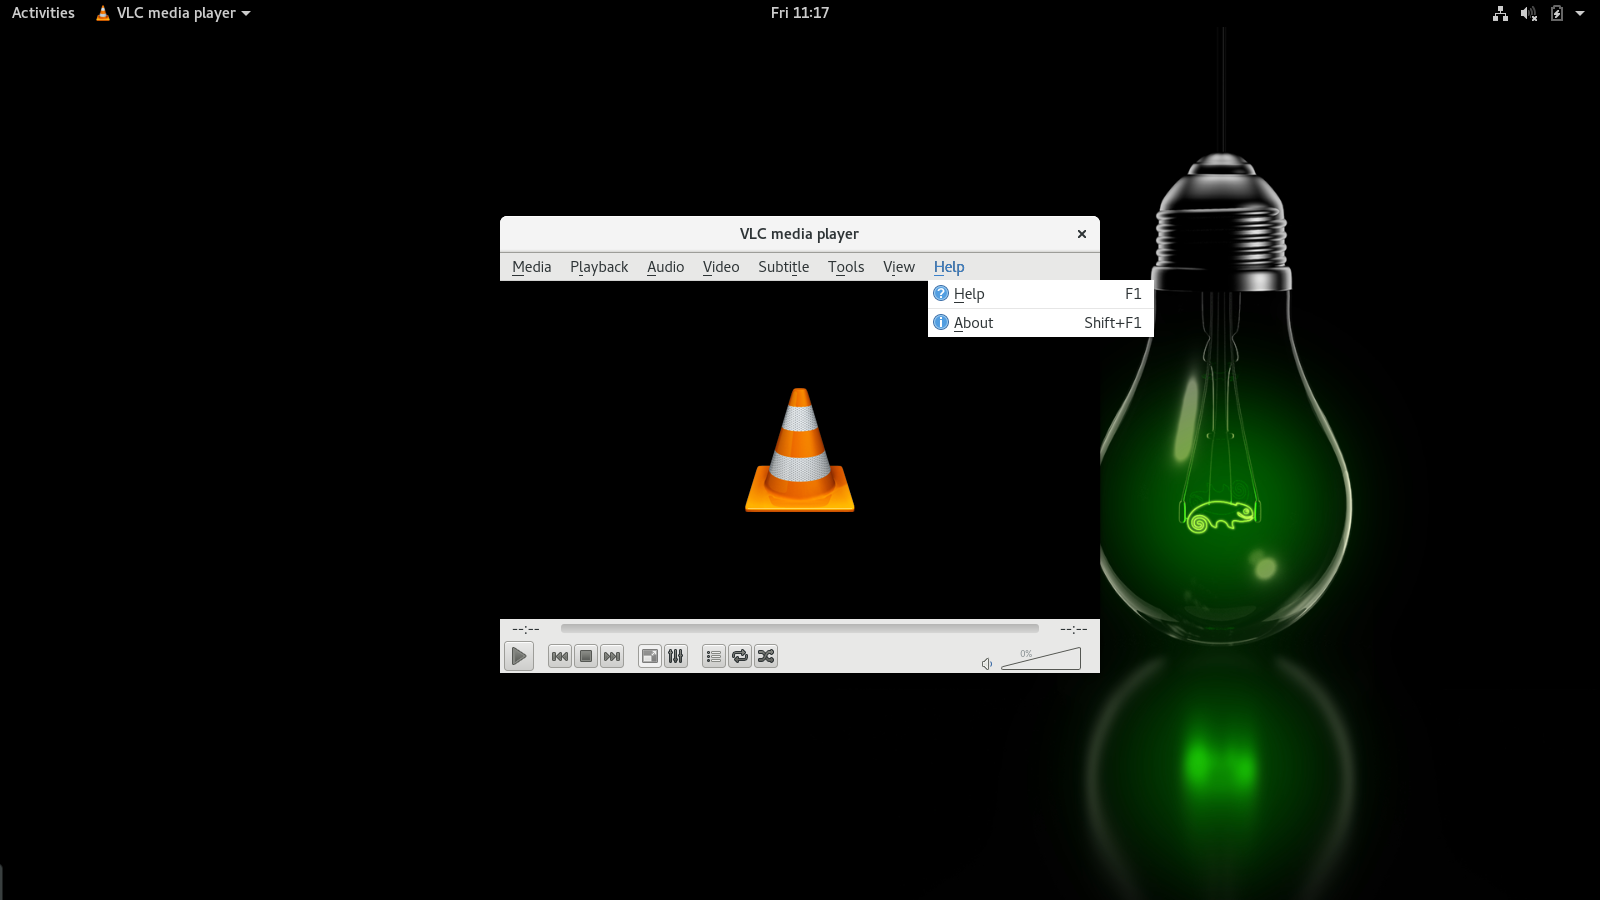Click the previous media skip button
The image size is (1600, 900).
point(560,657)
